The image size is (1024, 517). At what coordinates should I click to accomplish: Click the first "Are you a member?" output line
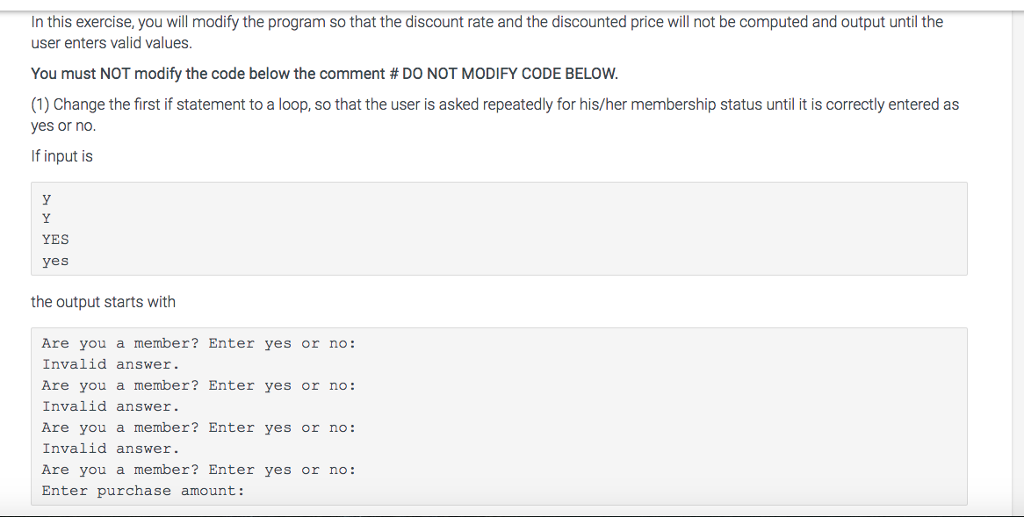tap(198, 344)
